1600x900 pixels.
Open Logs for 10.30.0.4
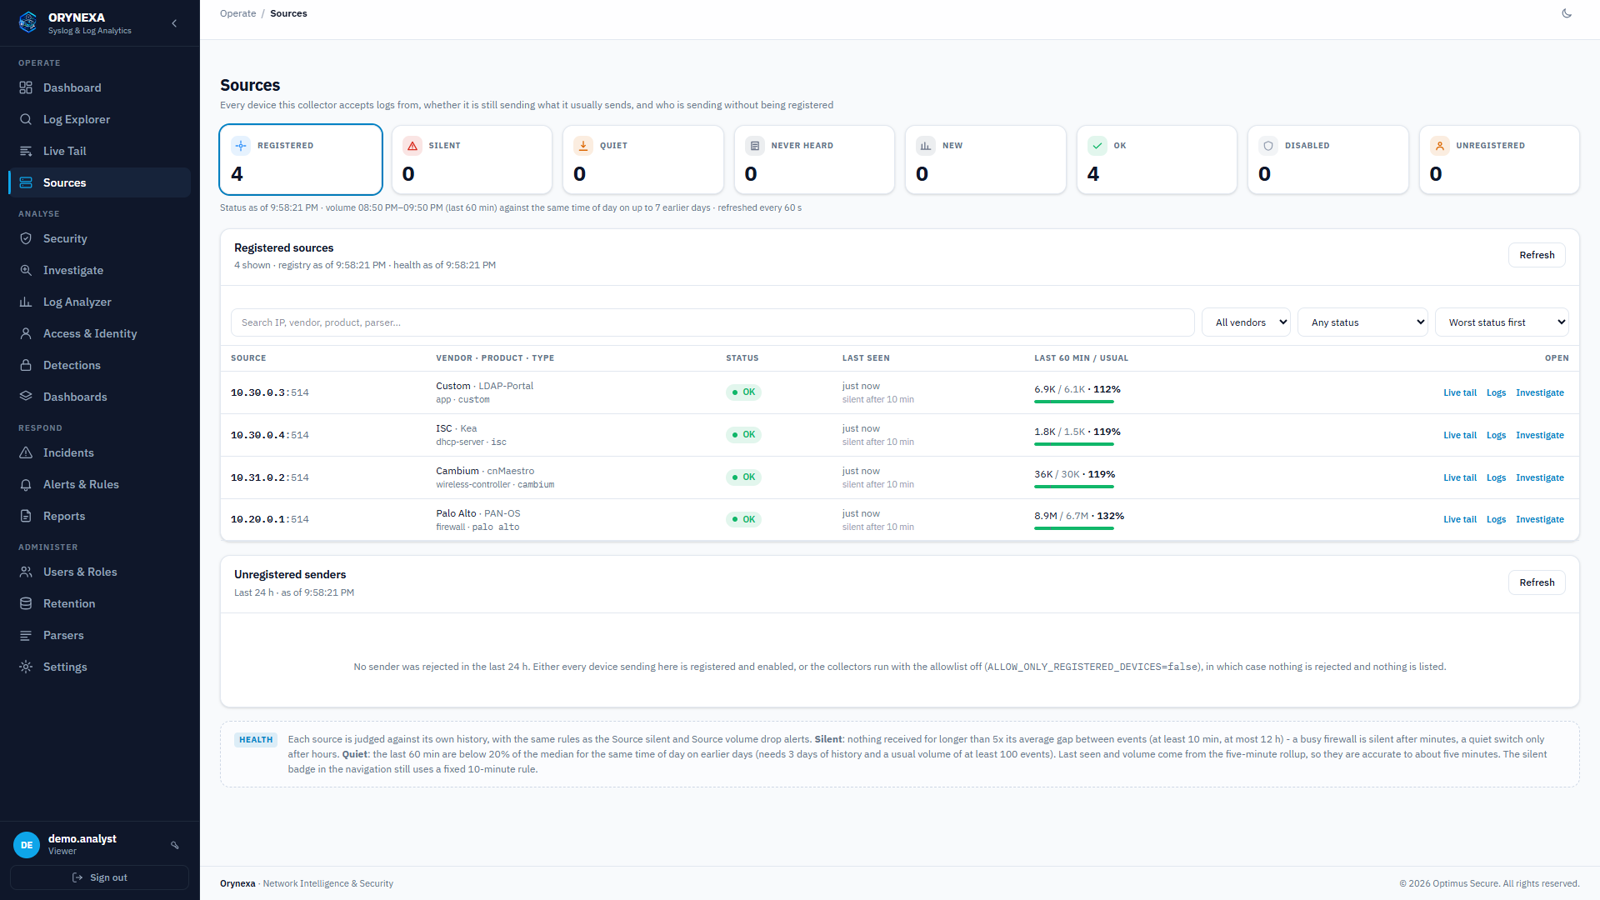tap(1496, 435)
